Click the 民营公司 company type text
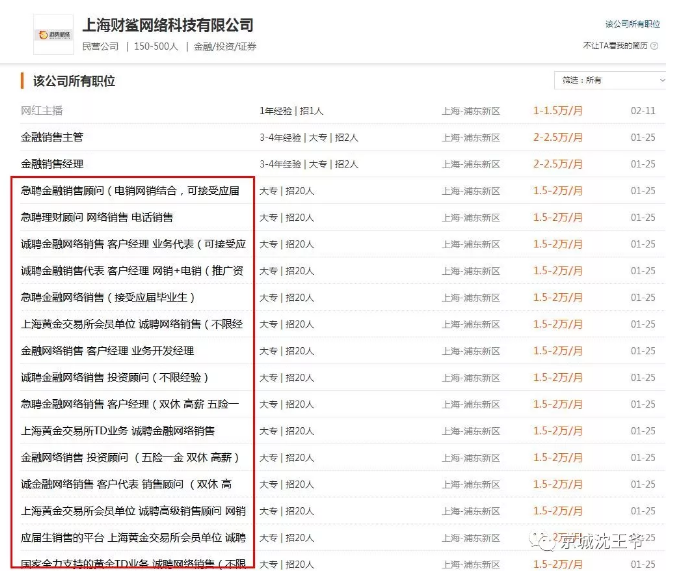 pos(100,46)
